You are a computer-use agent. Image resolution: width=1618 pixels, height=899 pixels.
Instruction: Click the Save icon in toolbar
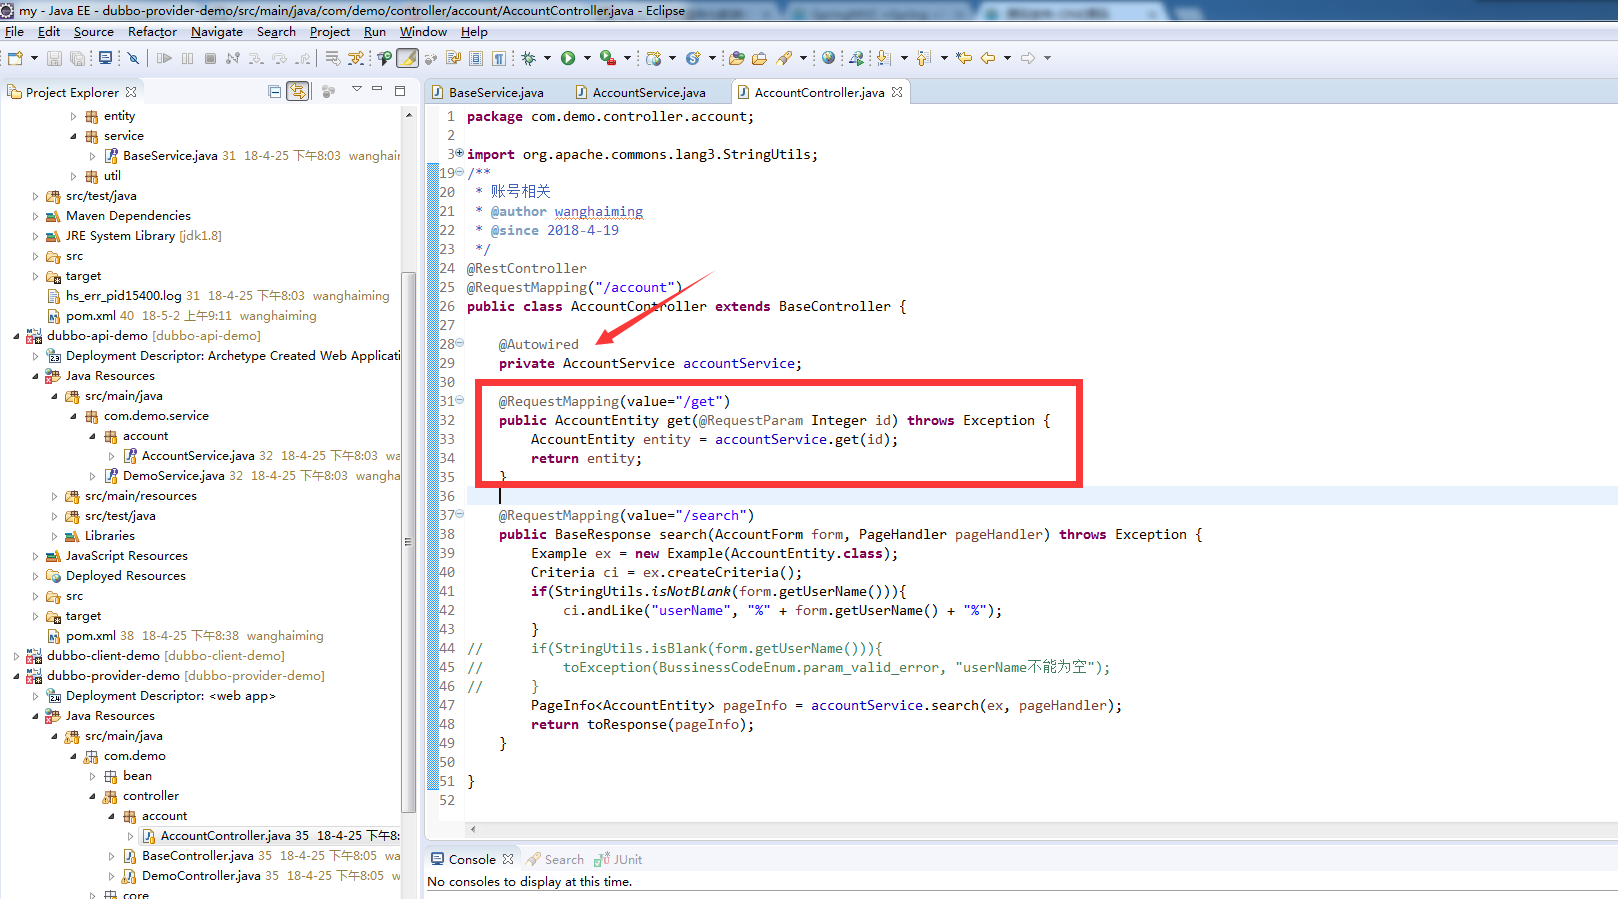[54, 58]
